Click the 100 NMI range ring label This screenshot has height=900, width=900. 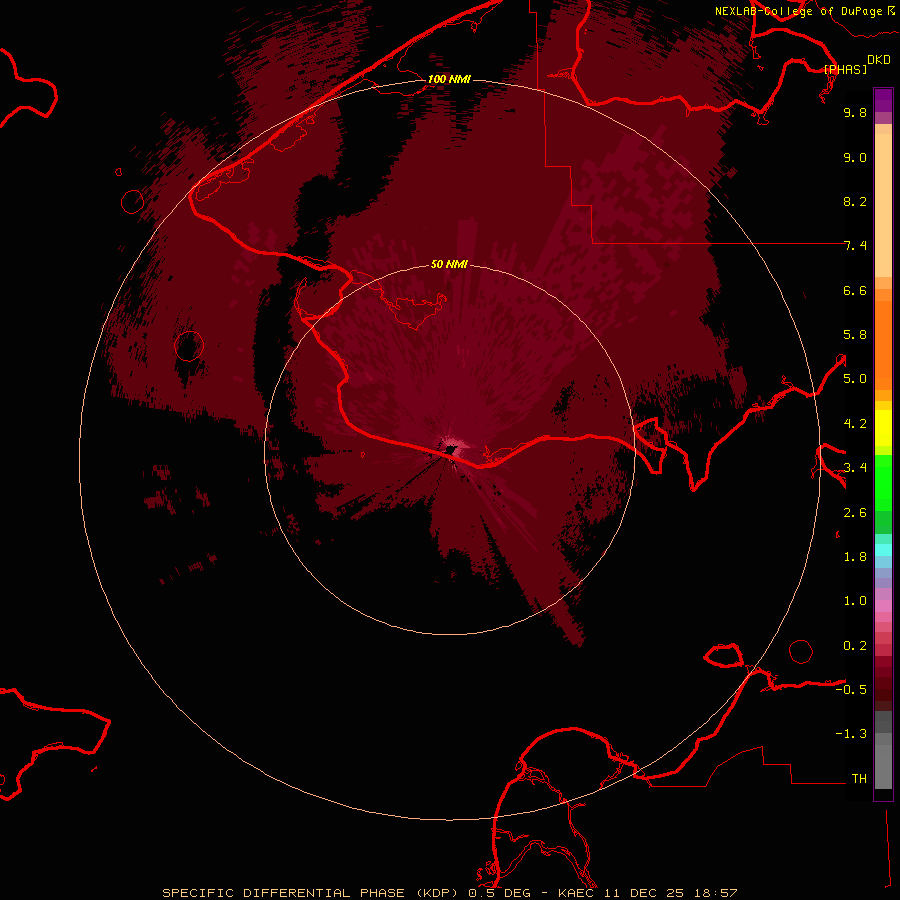coord(449,79)
